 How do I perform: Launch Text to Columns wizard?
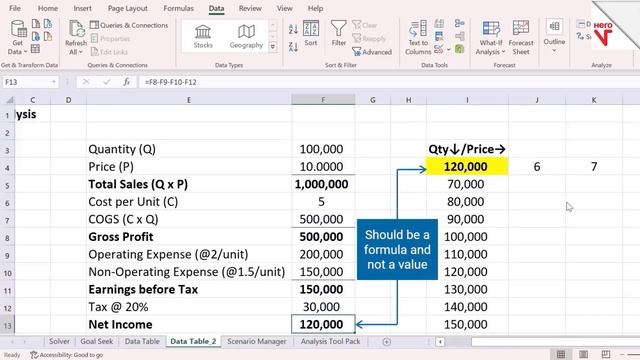[418, 38]
